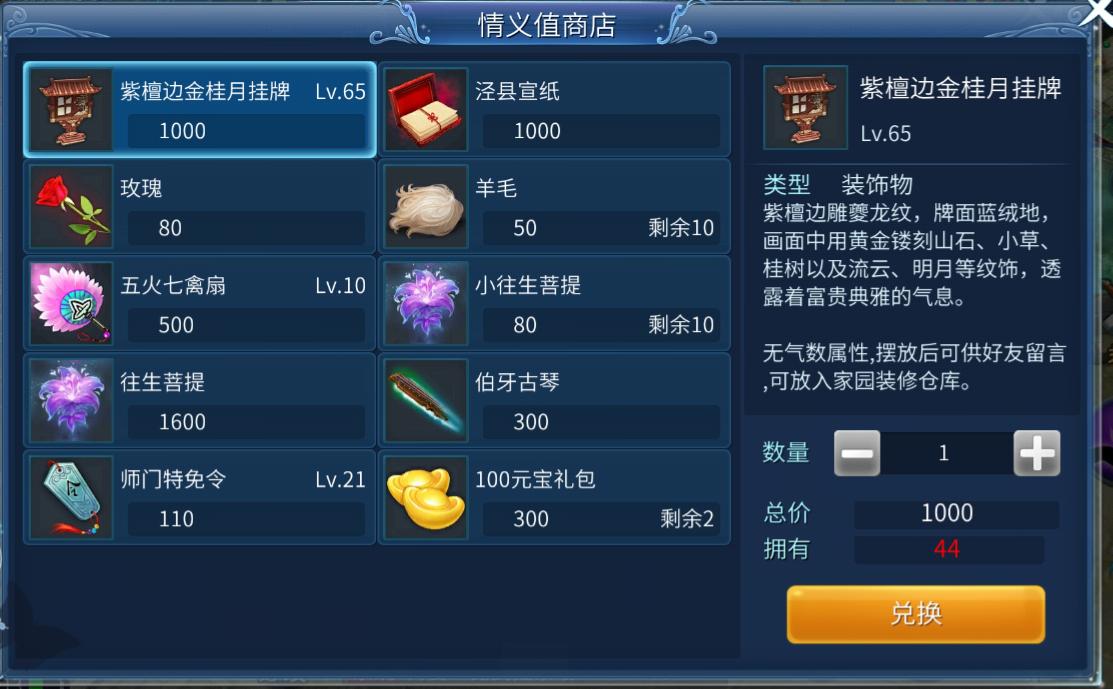Image resolution: width=1113 pixels, height=689 pixels.
Task: Click the 拥有 owned points value 44
Action: point(948,549)
